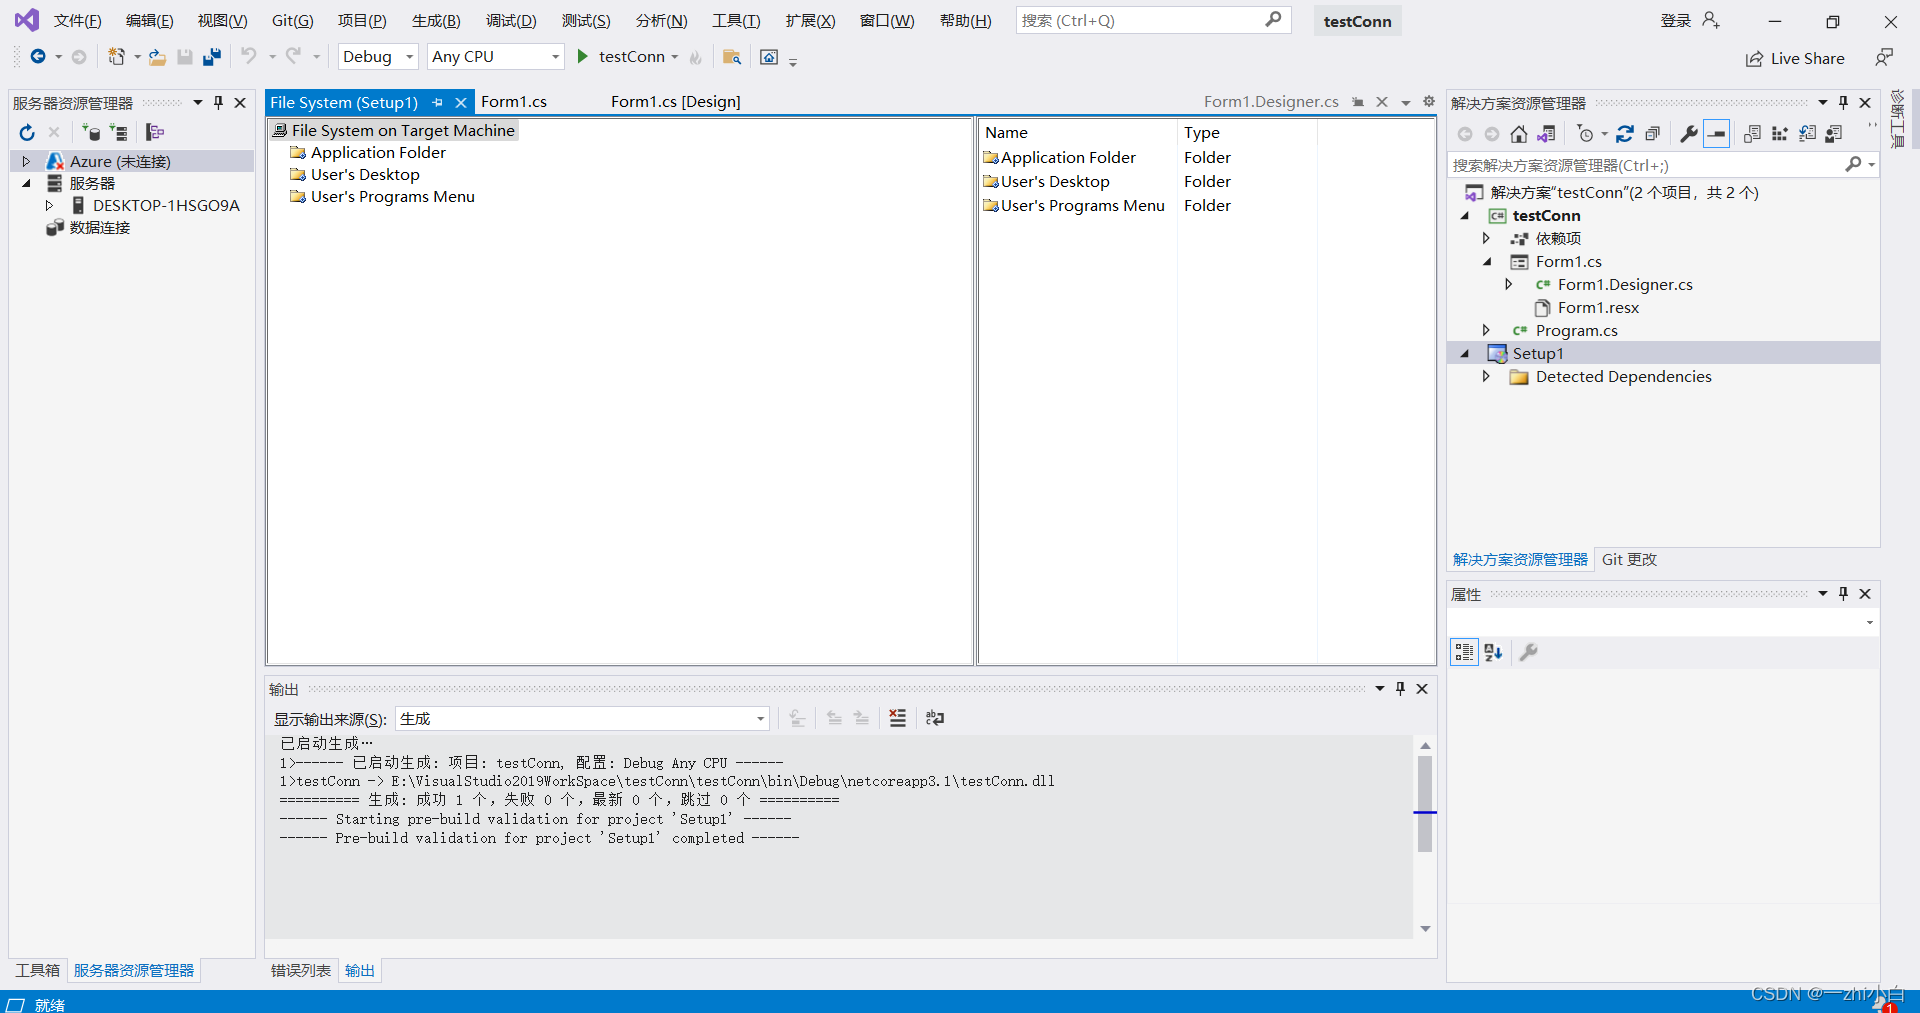1920x1013 pixels.
Task: Click the Output panel vertical scrollbar thumb
Action: (x=1425, y=803)
